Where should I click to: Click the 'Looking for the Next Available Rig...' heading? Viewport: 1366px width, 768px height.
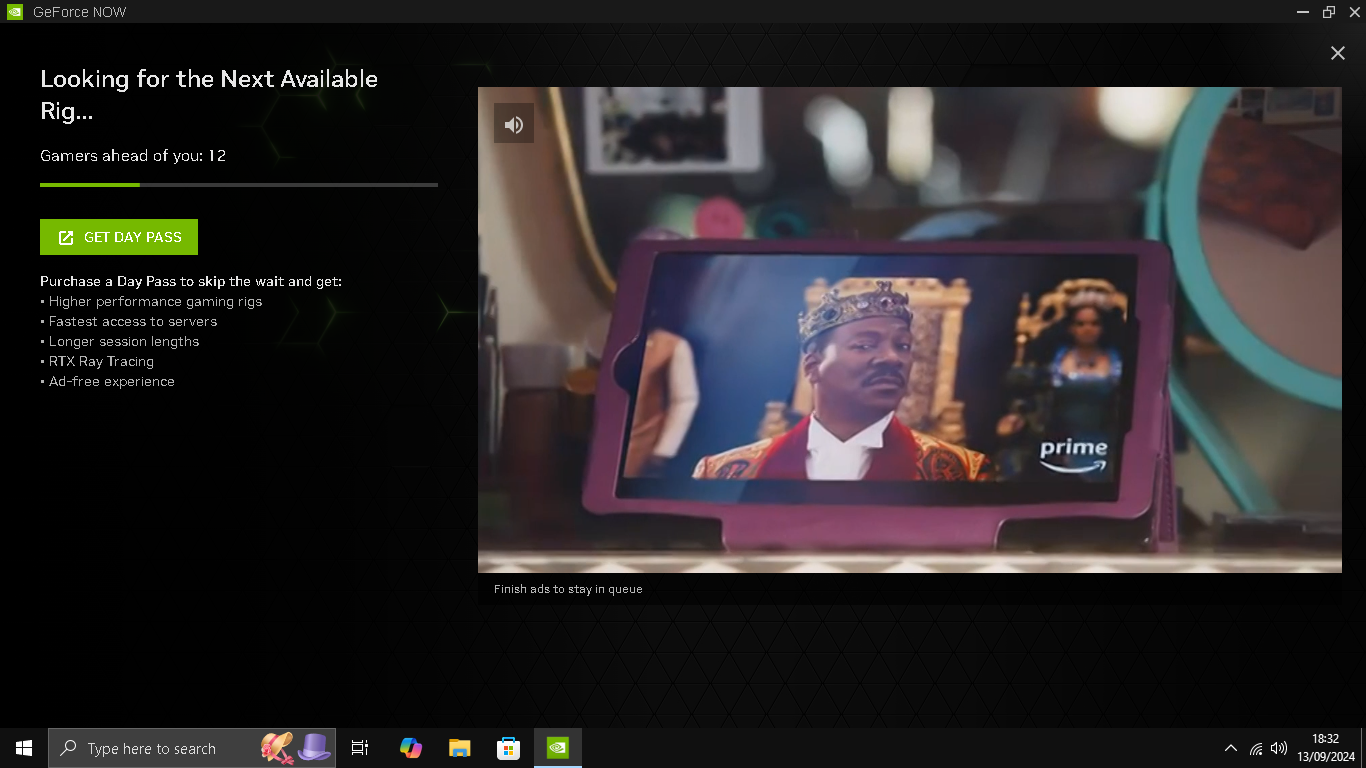(x=209, y=95)
